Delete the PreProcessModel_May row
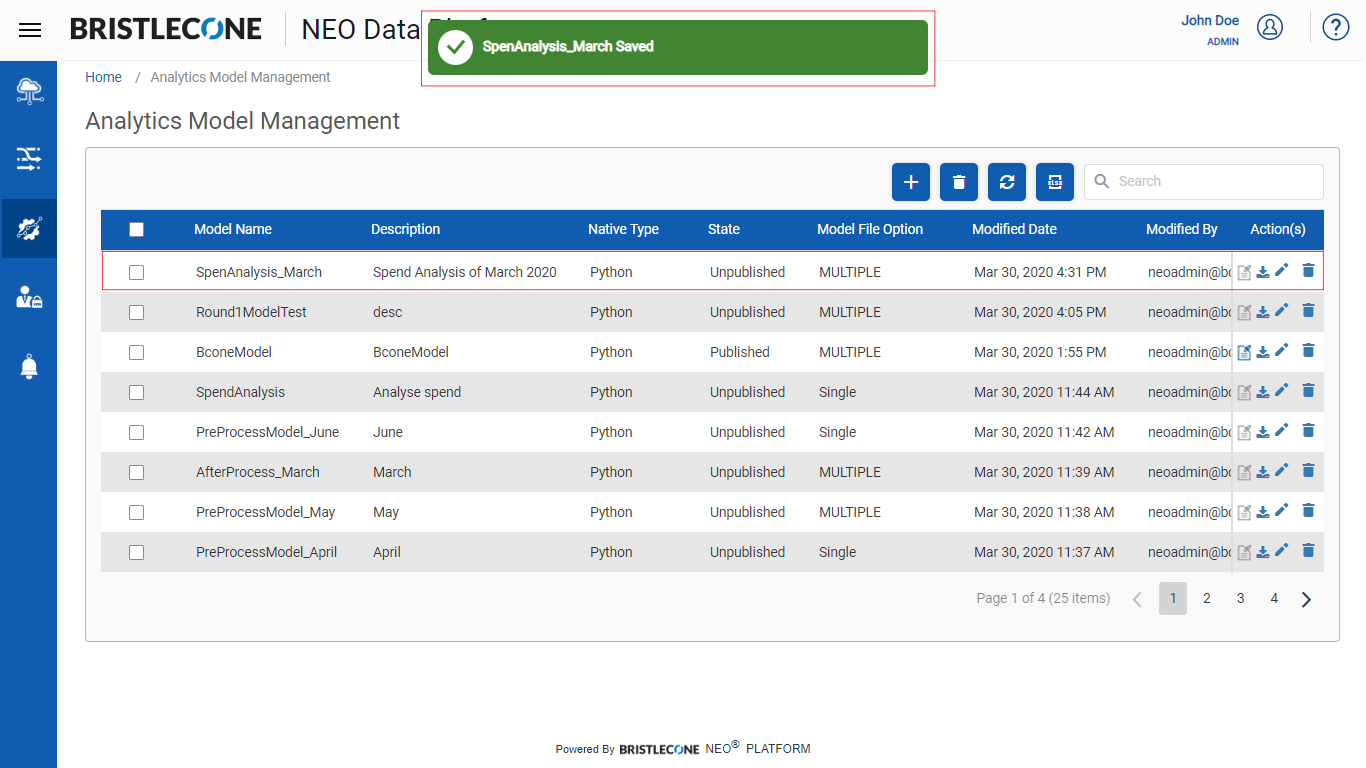This screenshot has width=1366, height=768. [1308, 510]
